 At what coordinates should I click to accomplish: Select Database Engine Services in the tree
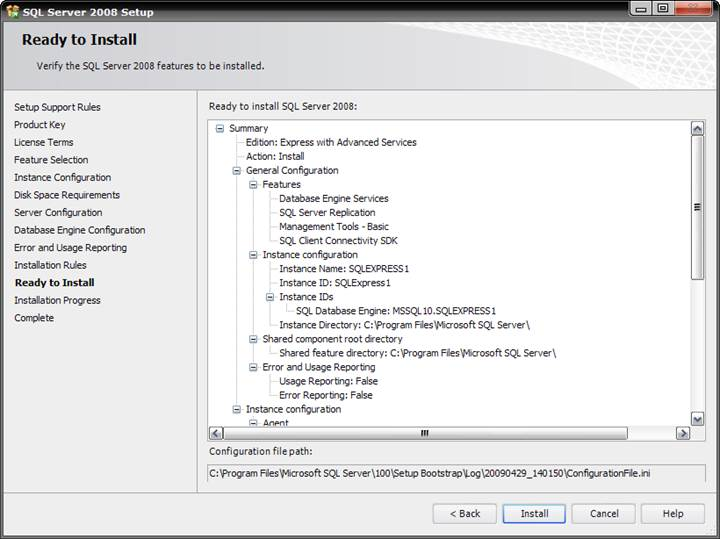point(334,199)
